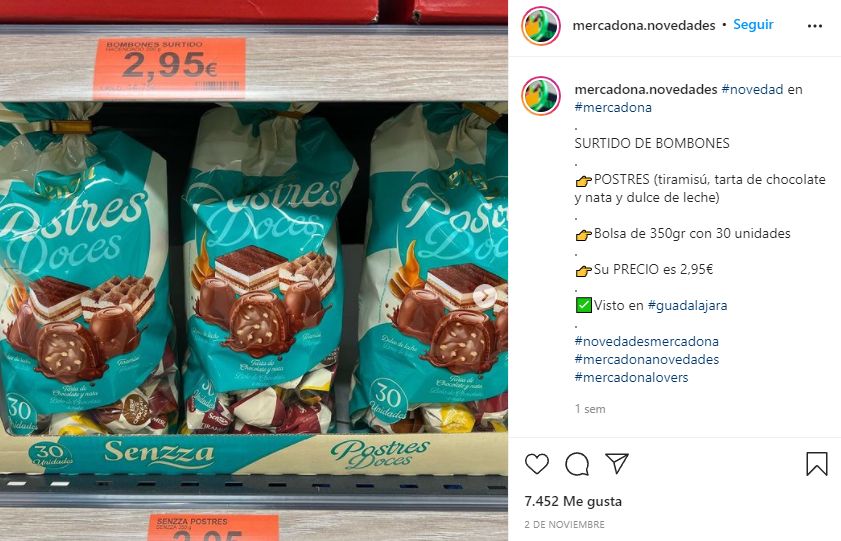The width and height of the screenshot is (841, 541).
Task: Open the #guadalajara hashtag
Action: [687, 306]
